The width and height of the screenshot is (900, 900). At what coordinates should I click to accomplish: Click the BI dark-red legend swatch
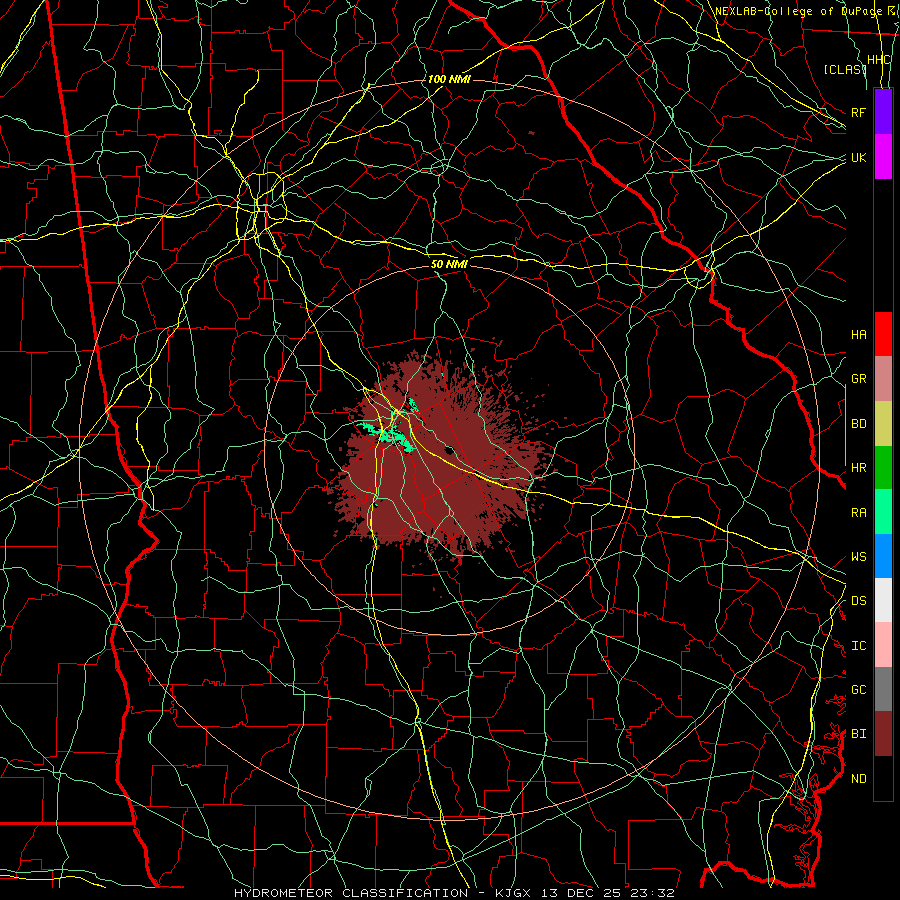tap(883, 734)
